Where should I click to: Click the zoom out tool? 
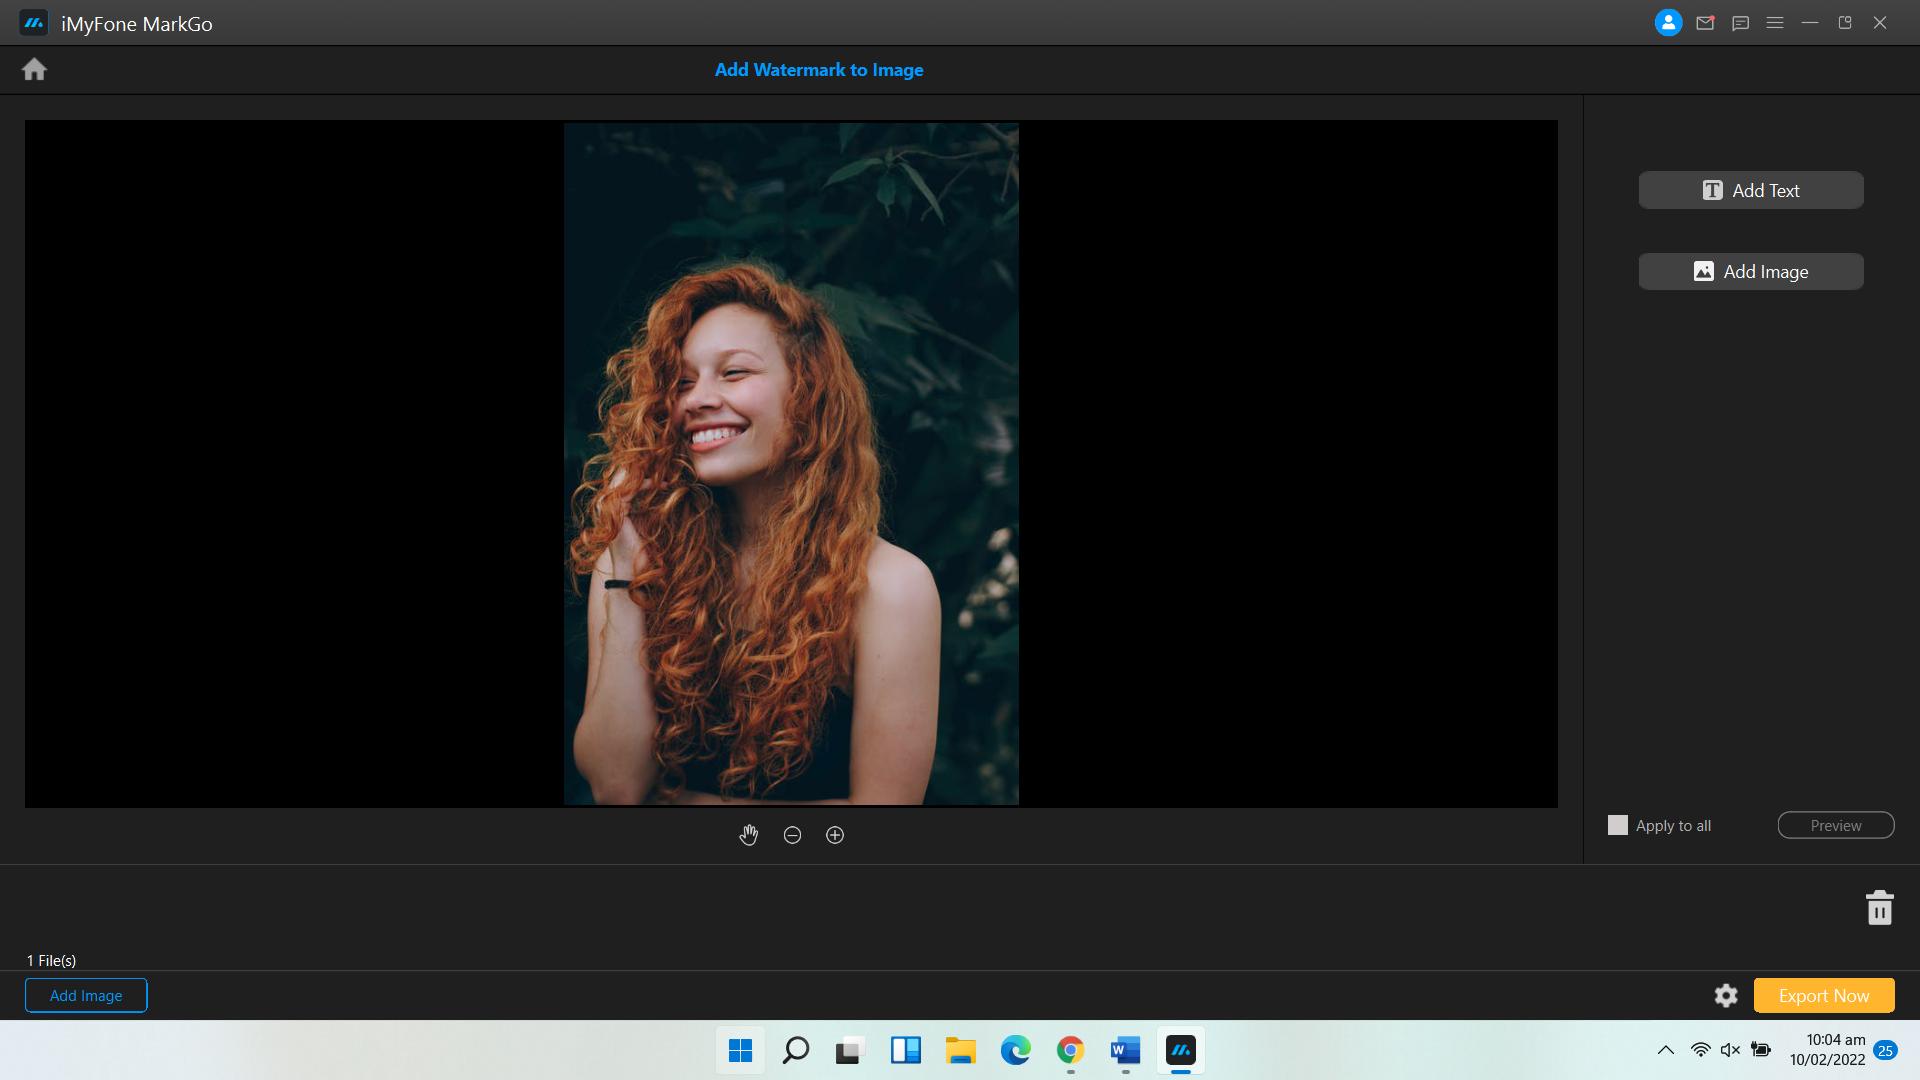[x=791, y=835]
